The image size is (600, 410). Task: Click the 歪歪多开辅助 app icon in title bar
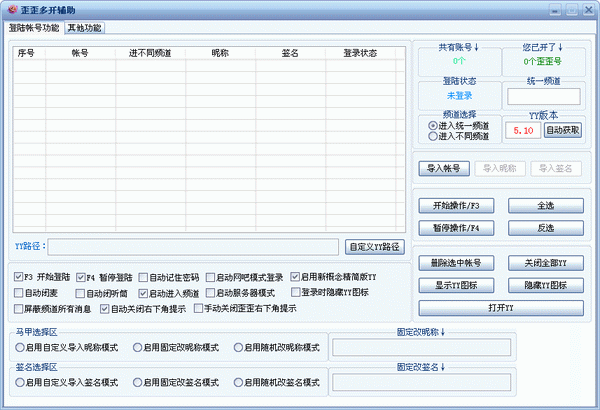[12, 10]
